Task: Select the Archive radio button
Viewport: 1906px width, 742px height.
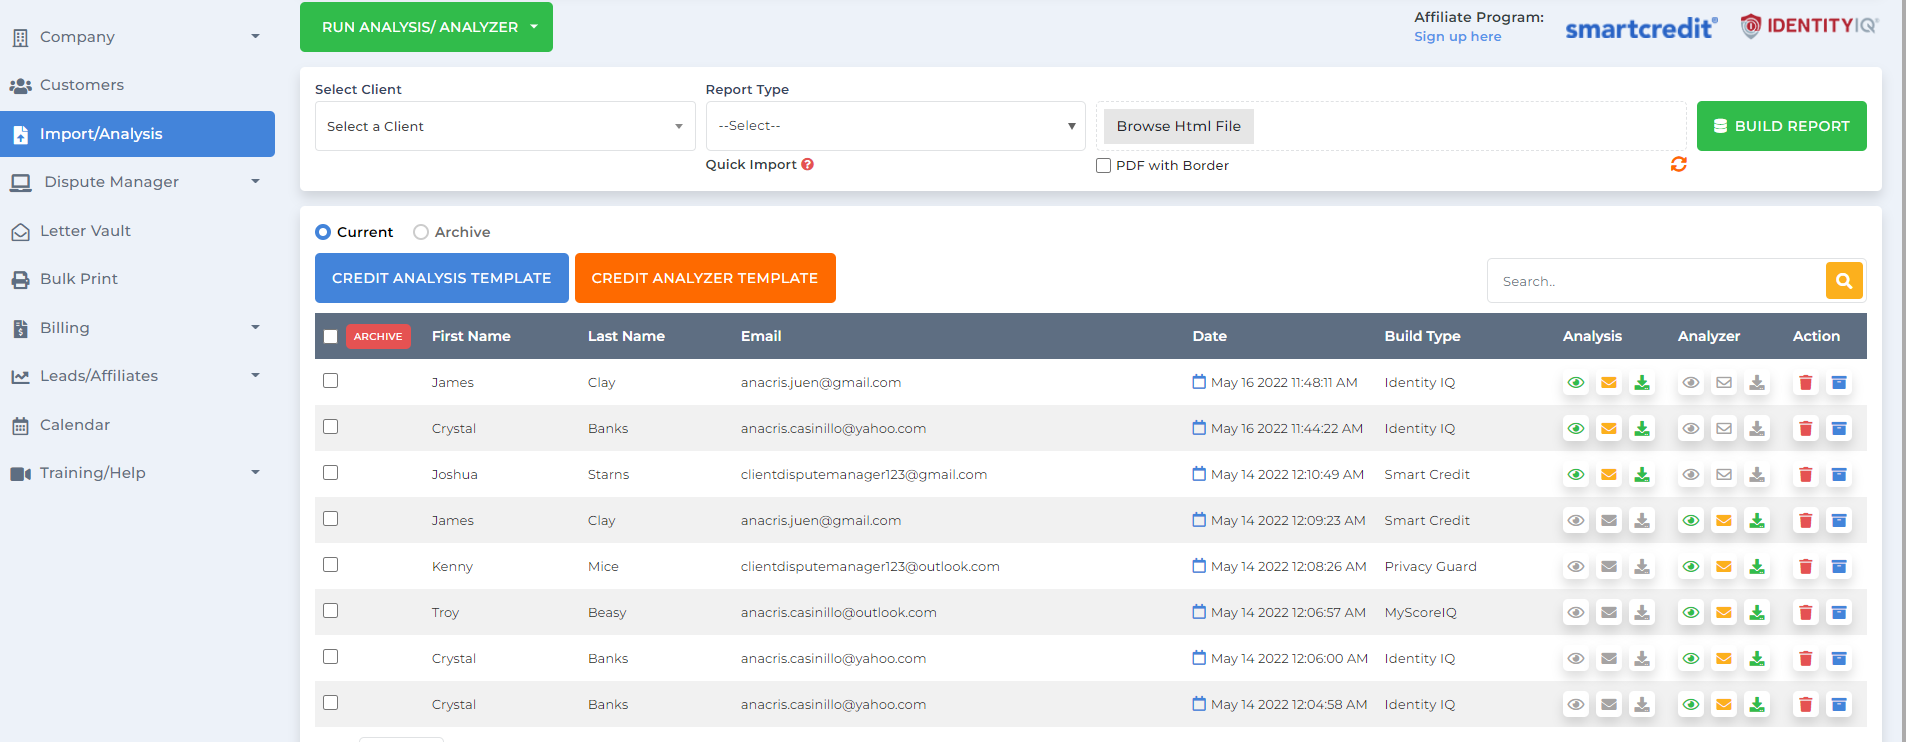Action: click(x=421, y=232)
